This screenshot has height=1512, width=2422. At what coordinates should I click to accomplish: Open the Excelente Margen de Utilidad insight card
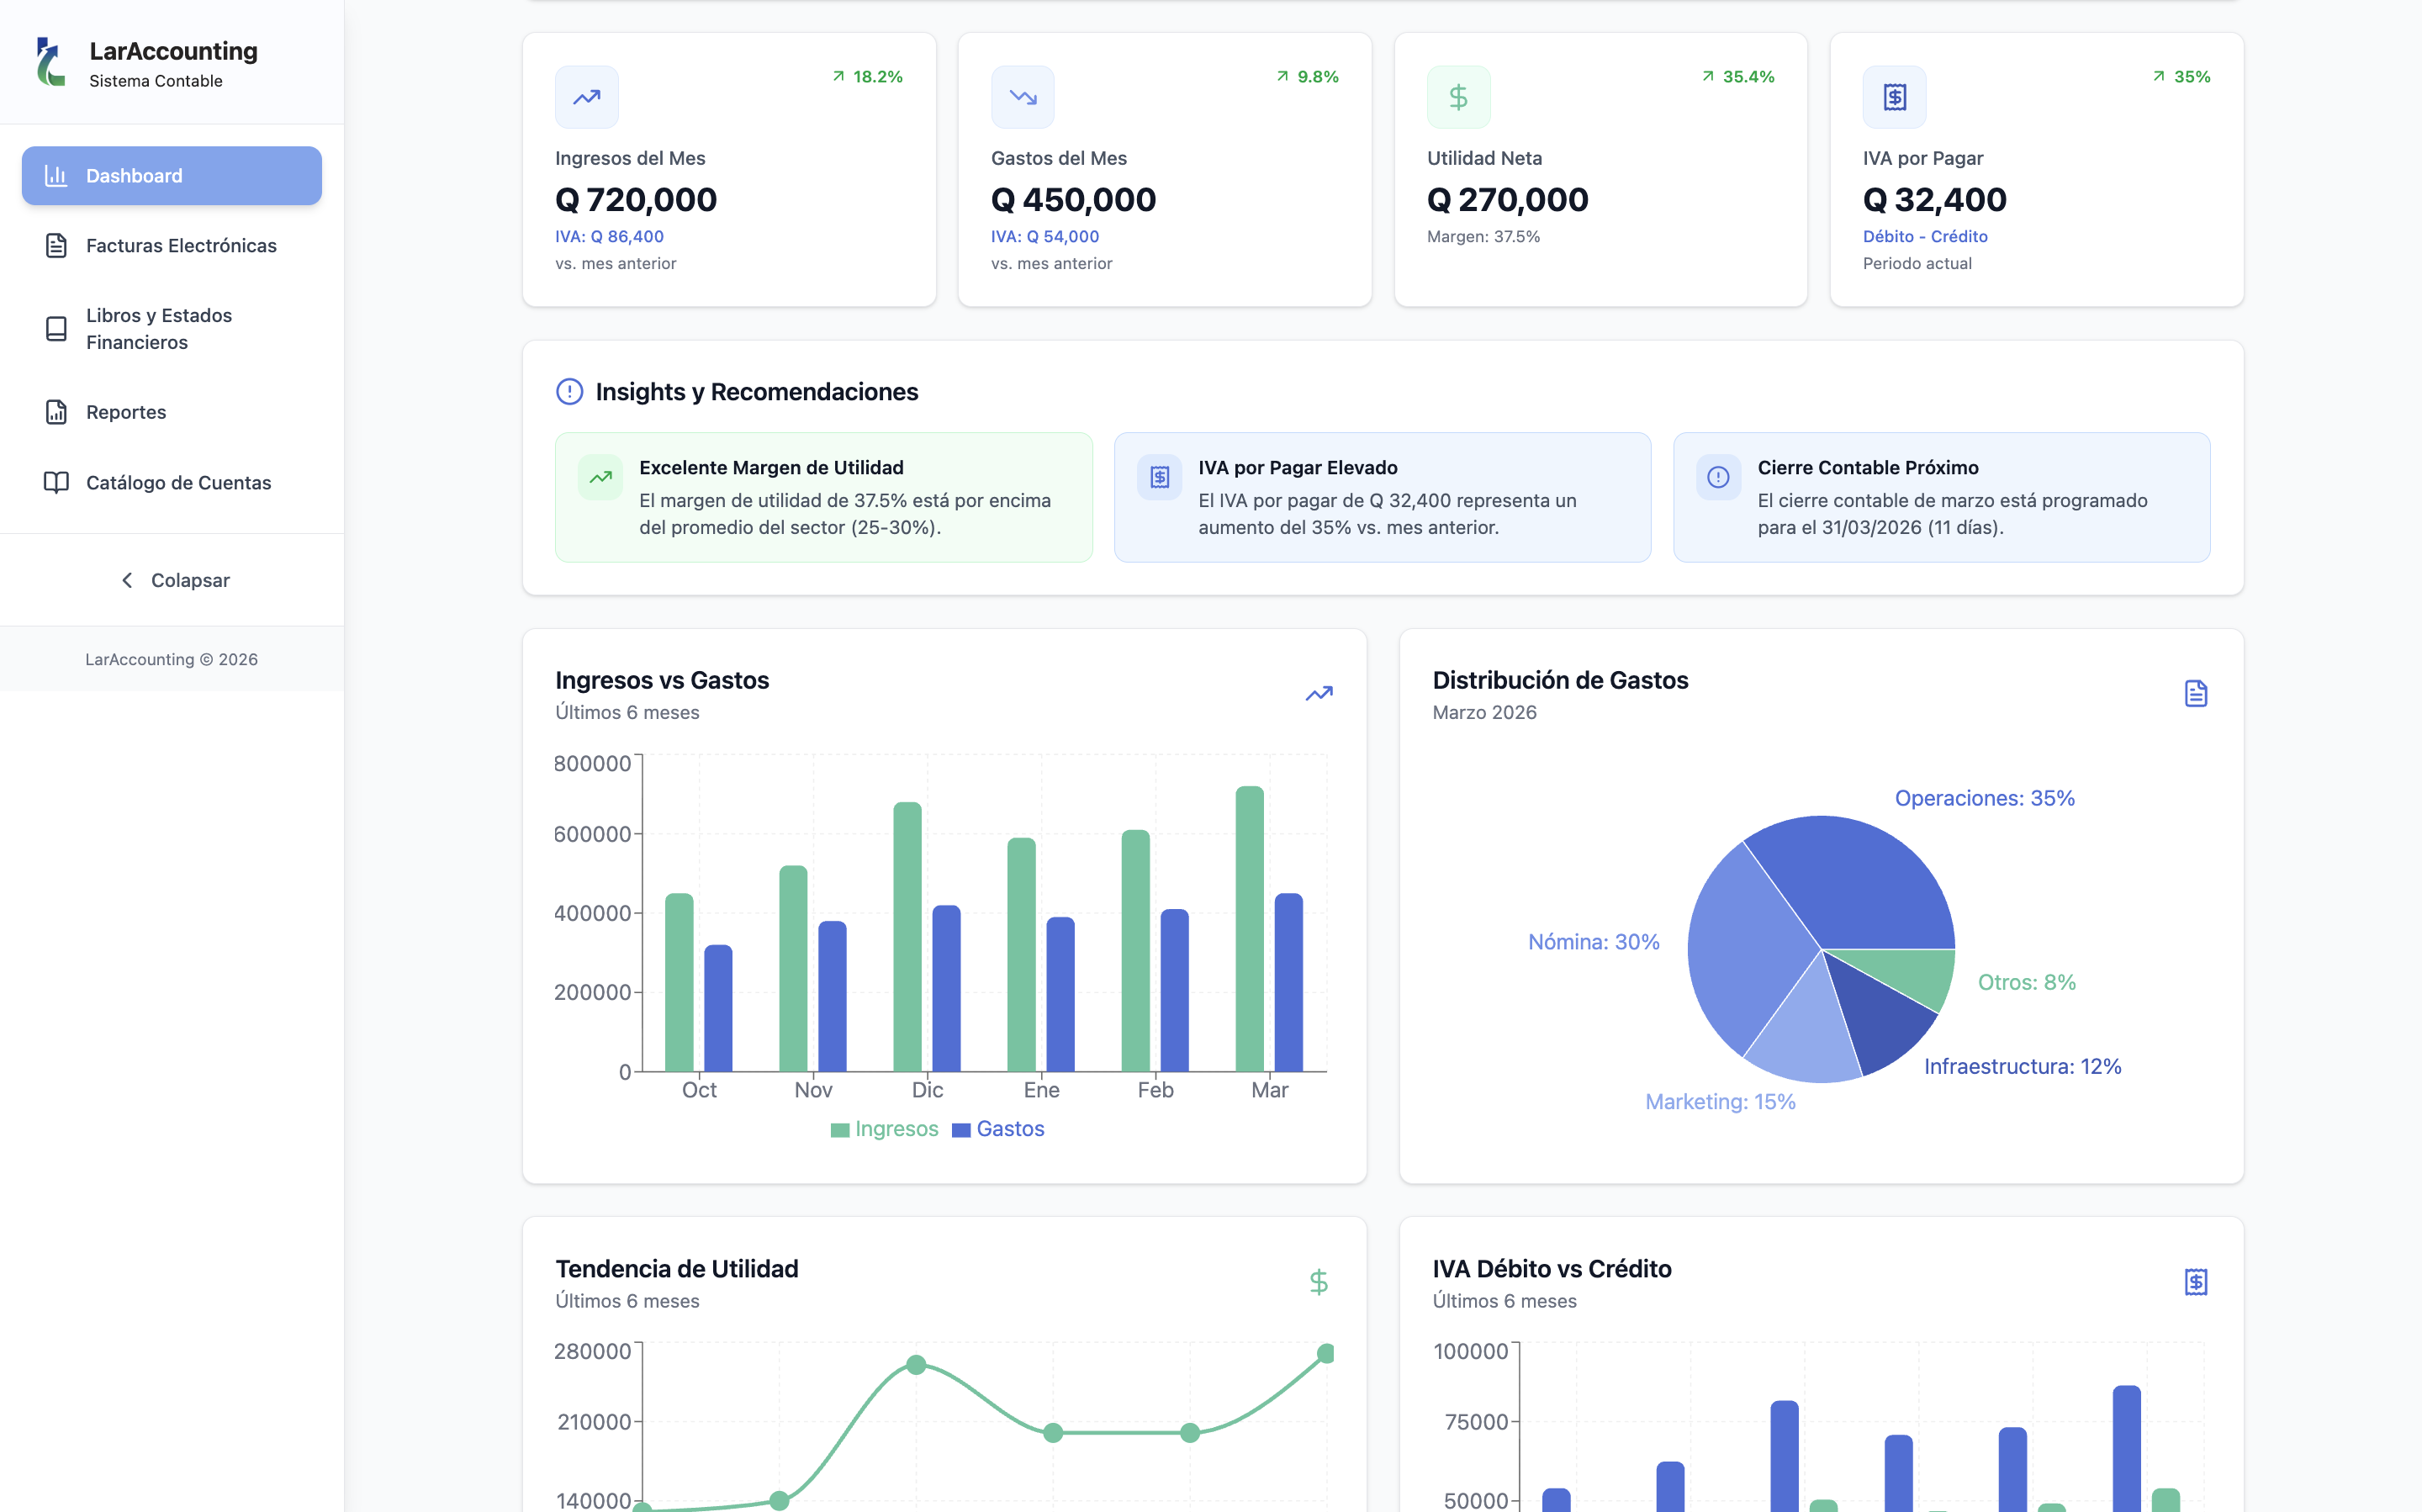click(x=824, y=497)
